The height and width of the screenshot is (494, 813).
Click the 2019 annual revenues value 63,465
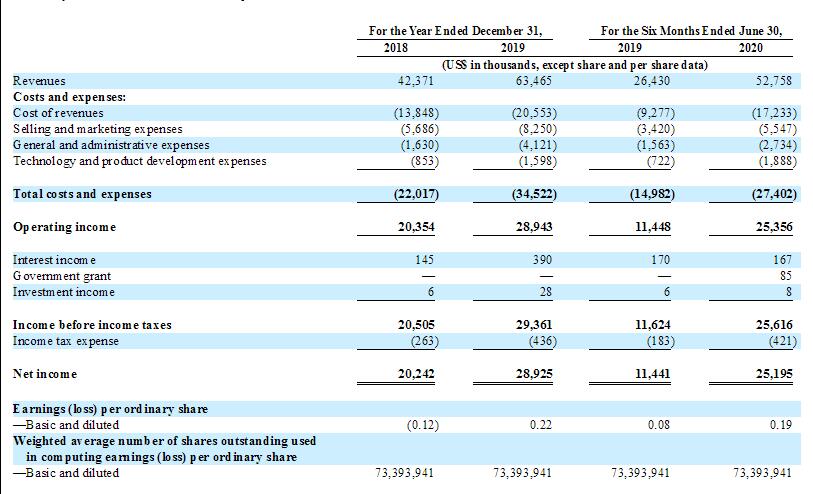click(534, 81)
